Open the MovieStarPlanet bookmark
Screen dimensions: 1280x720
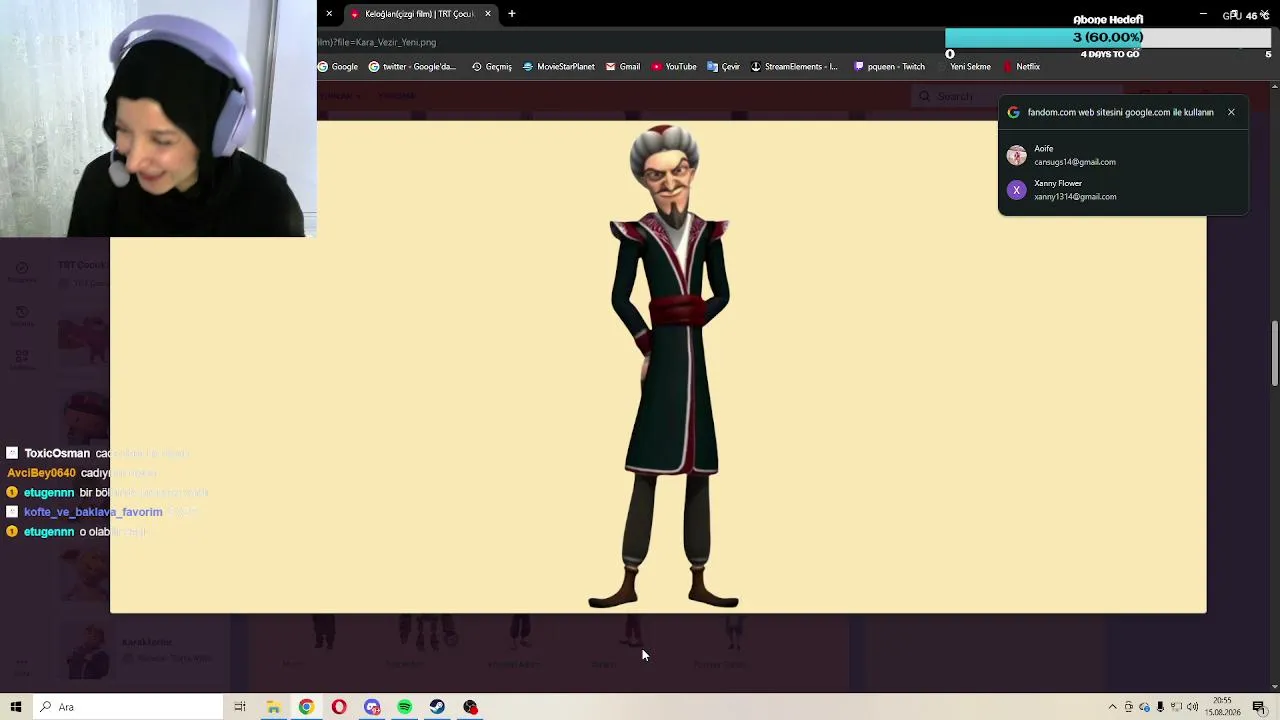click(559, 67)
